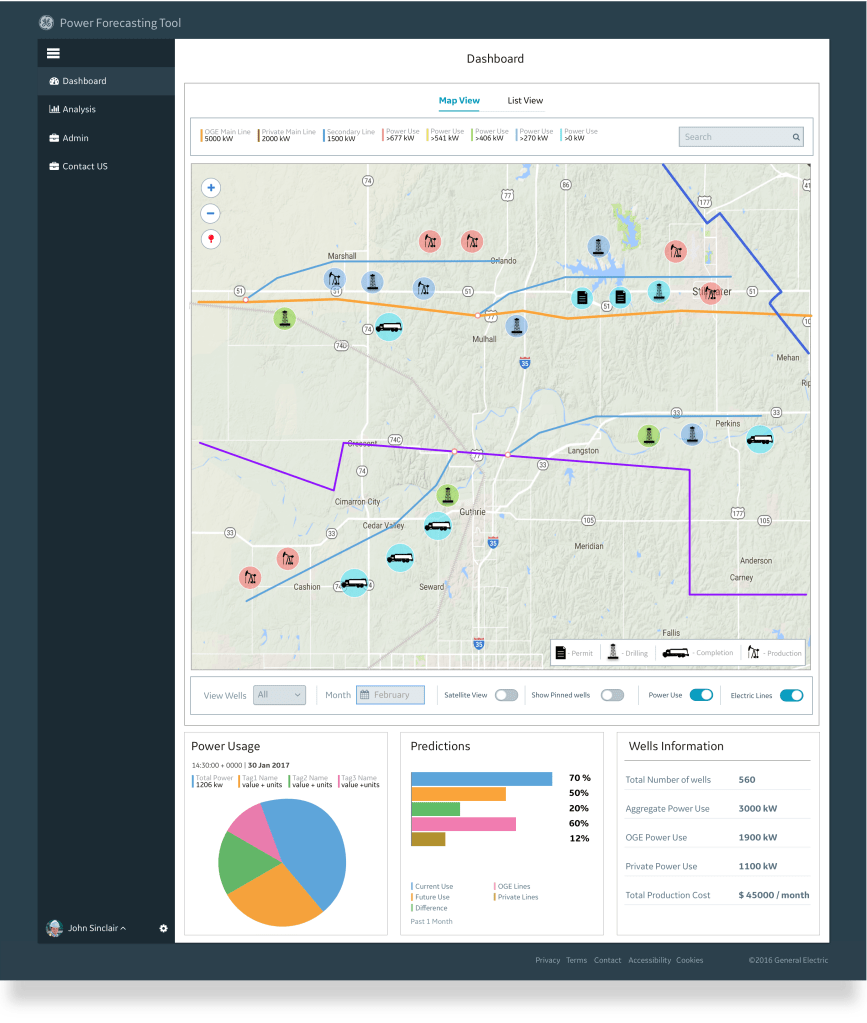Open settings gear next to John Sinclair
The width and height of the screenshot is (867, 1023).
164,928
